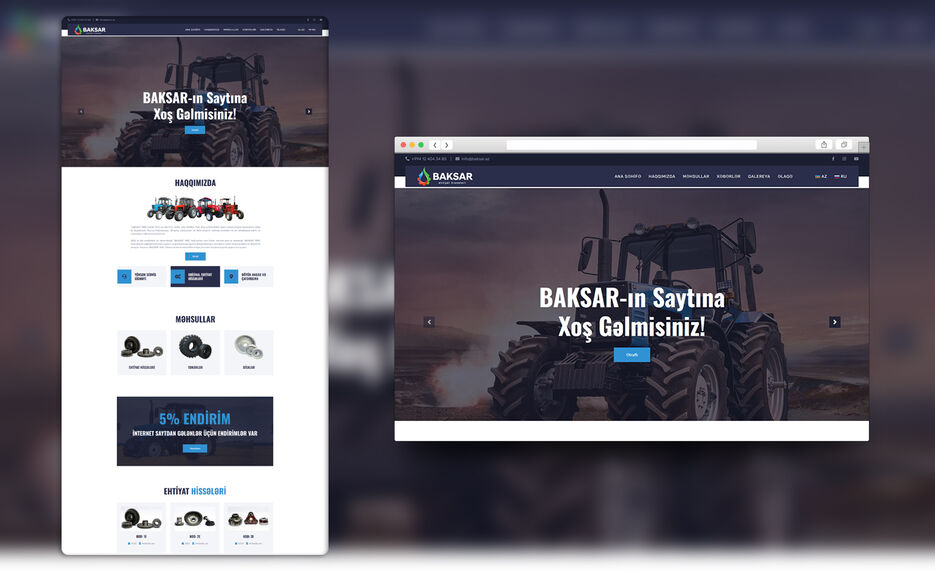
Task: Click blue button under browser hero heading
Action: [x=631, y=355]
